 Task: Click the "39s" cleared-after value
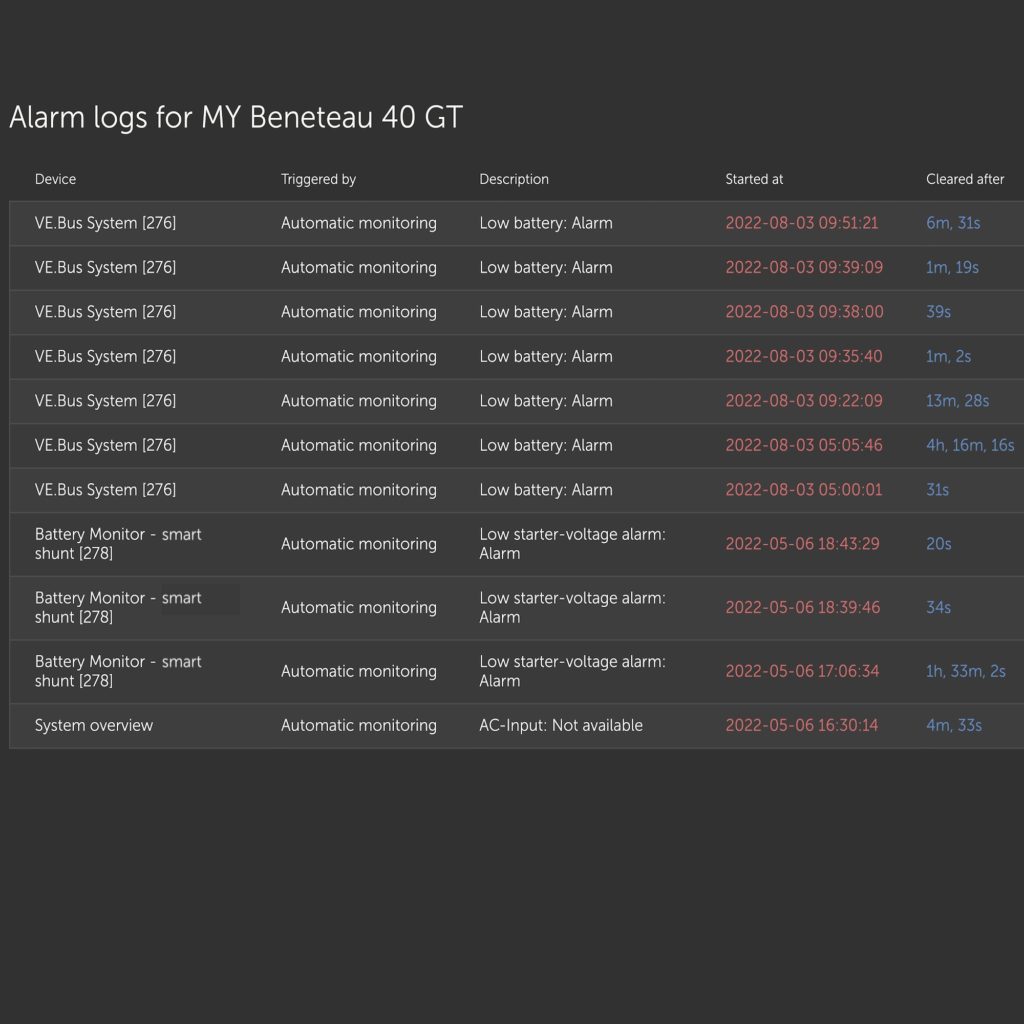[938, 312]
